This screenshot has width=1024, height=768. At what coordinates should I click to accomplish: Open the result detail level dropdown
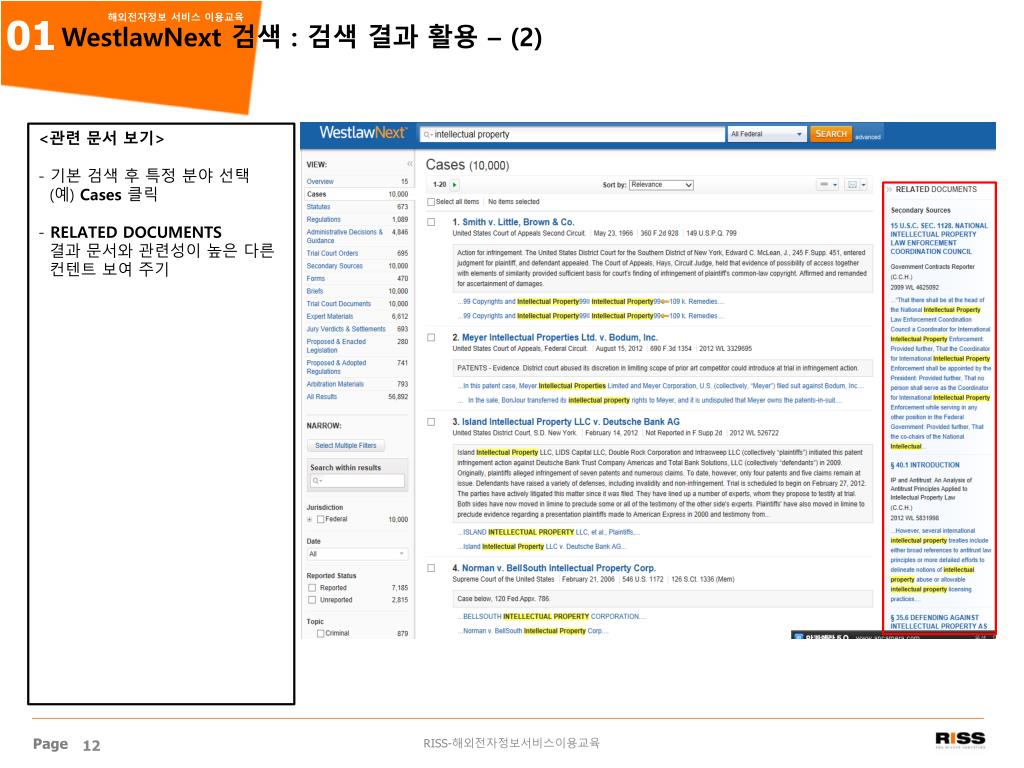point(828,185)
